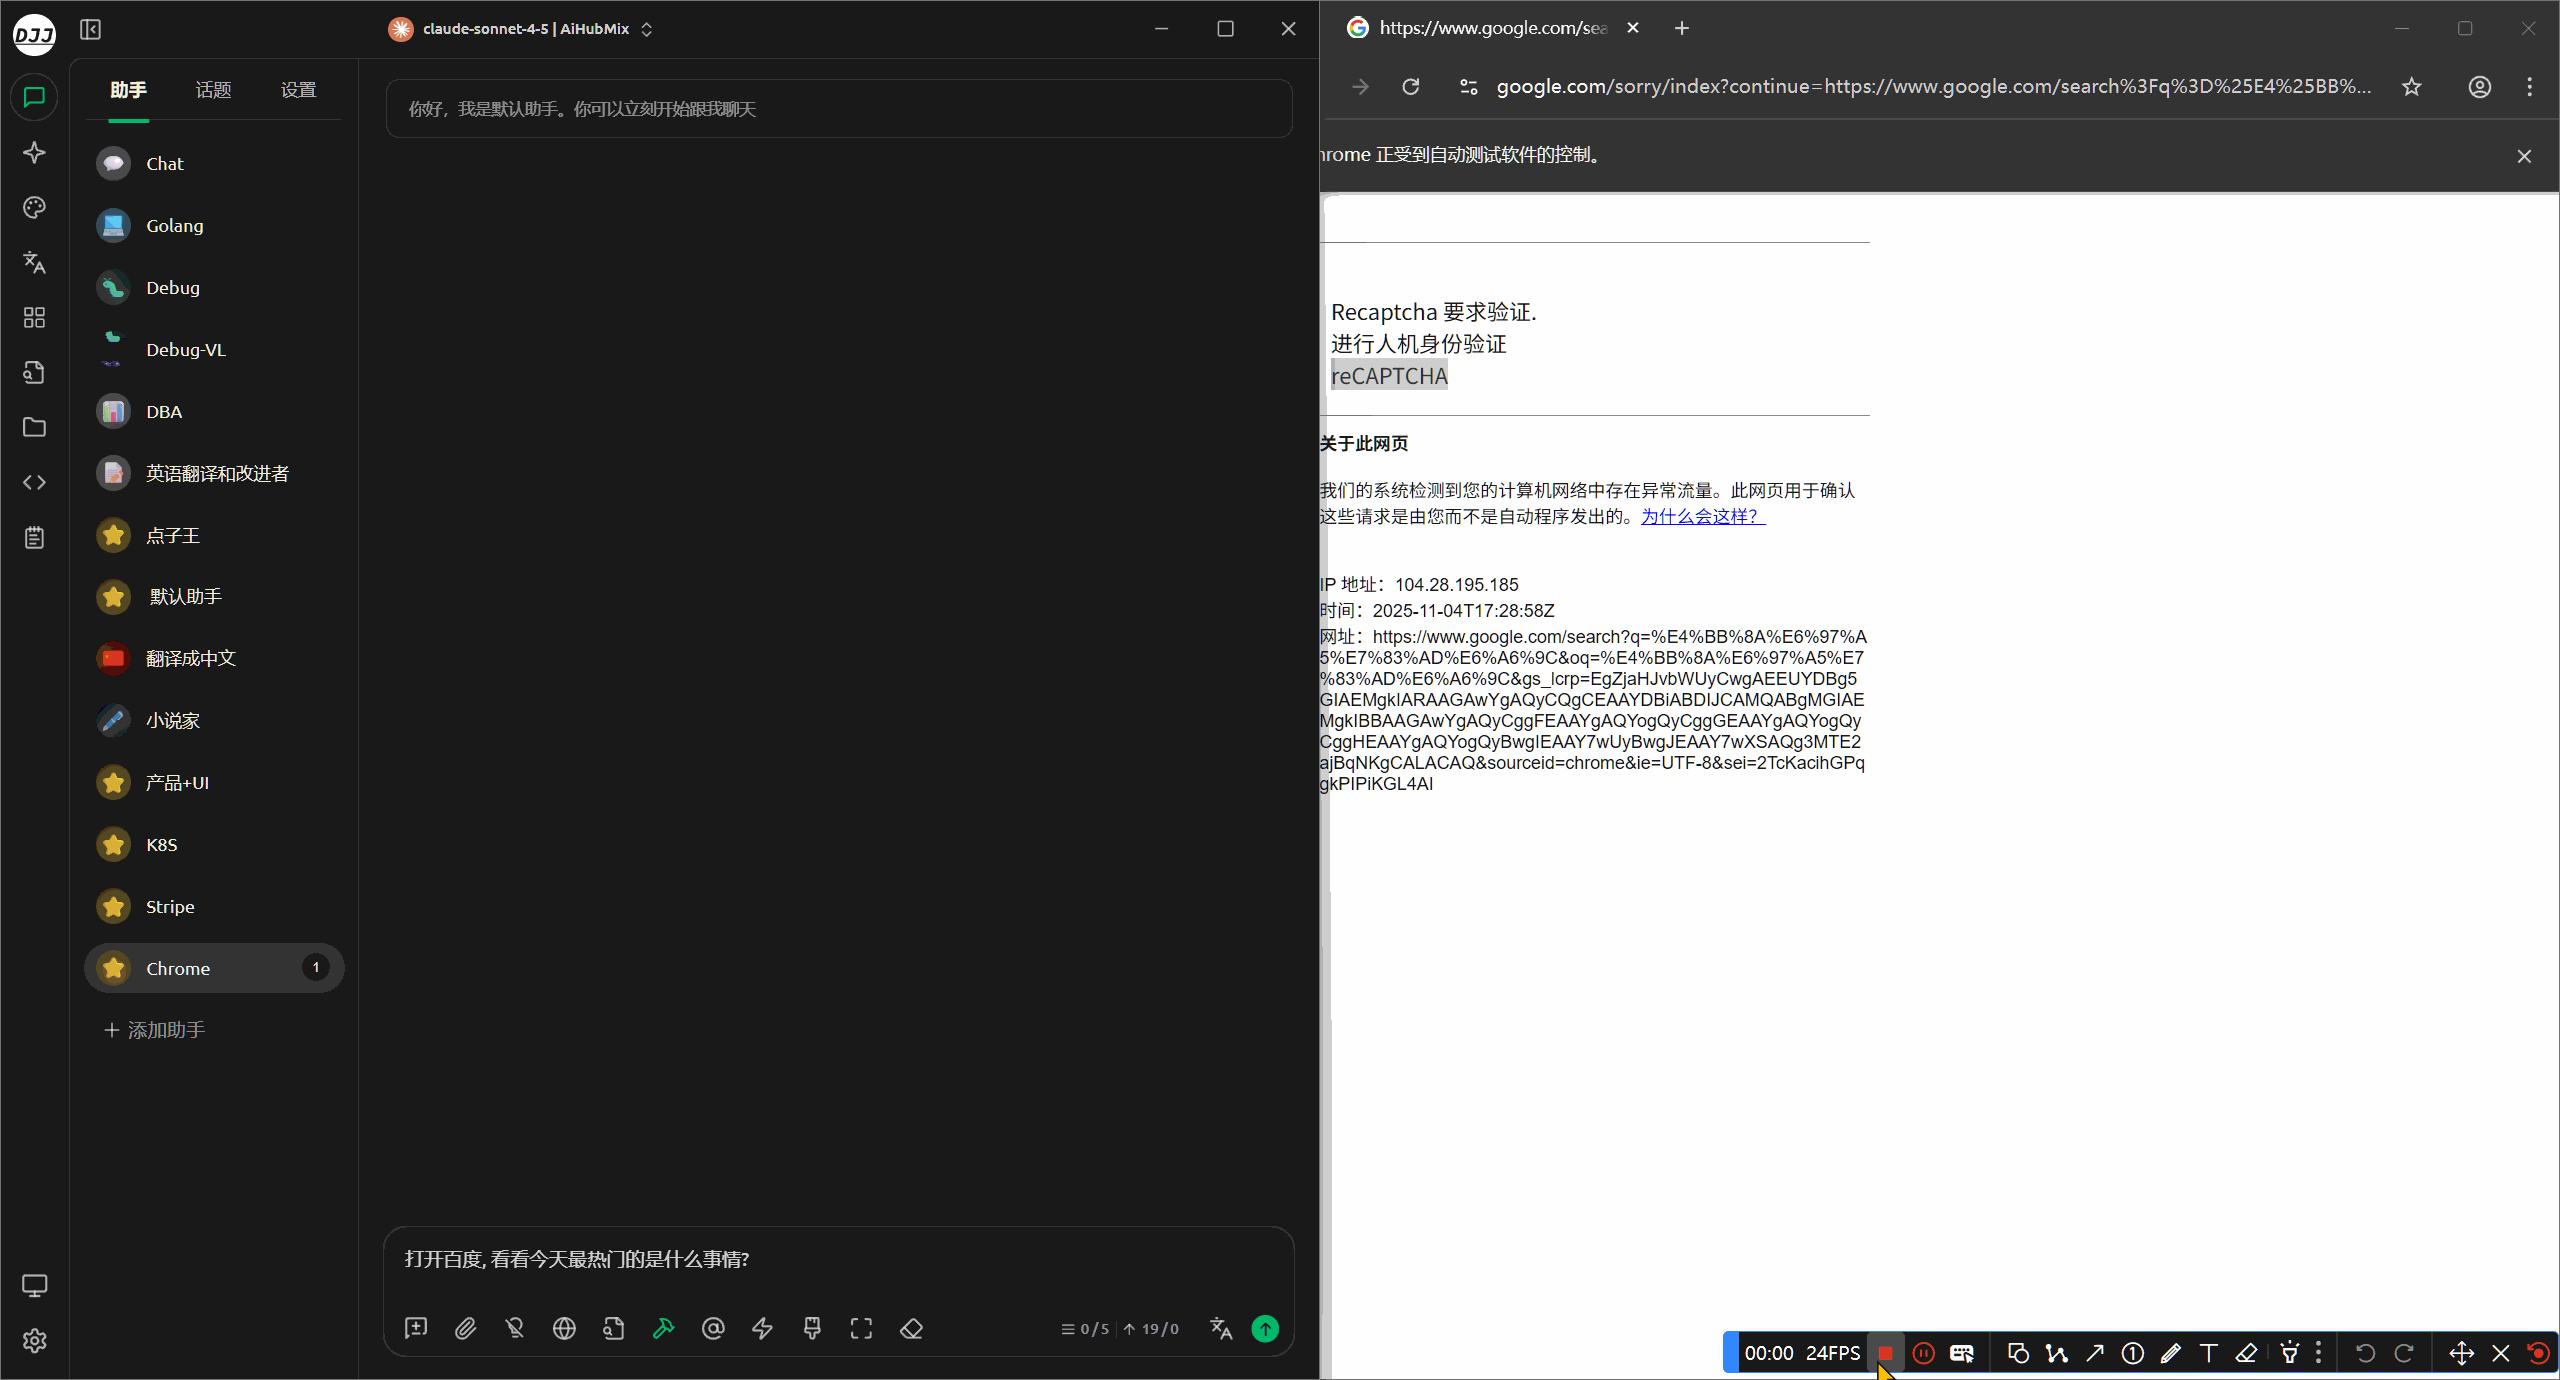Toggle web search globe icon
2560x1380 pixels.
(x=564, y=1328)
